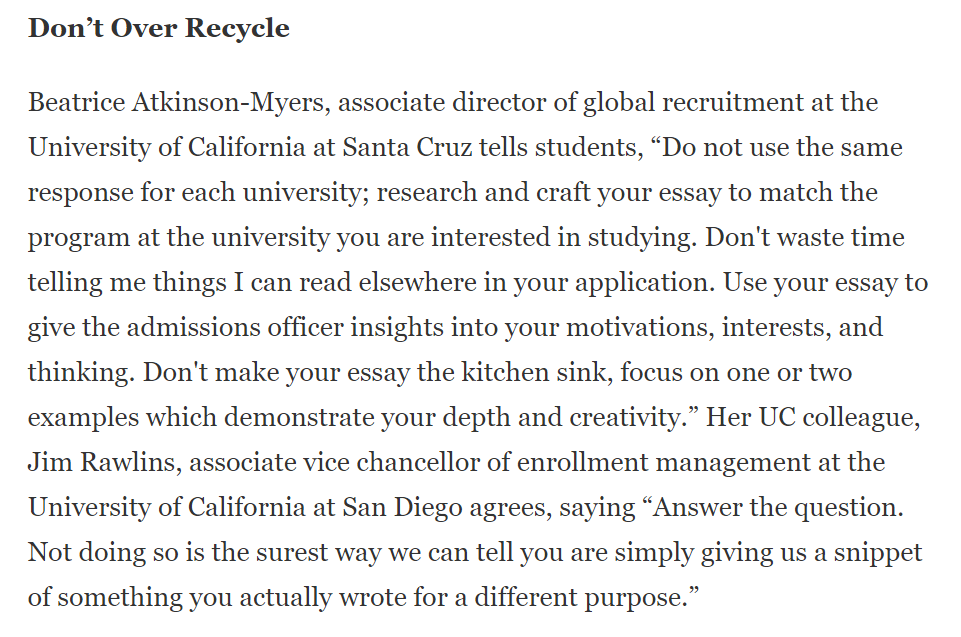The height and width of the screenshot is (637, 961).
Task: Click the phrase associate vice chancellor
Action: point(335,462)
